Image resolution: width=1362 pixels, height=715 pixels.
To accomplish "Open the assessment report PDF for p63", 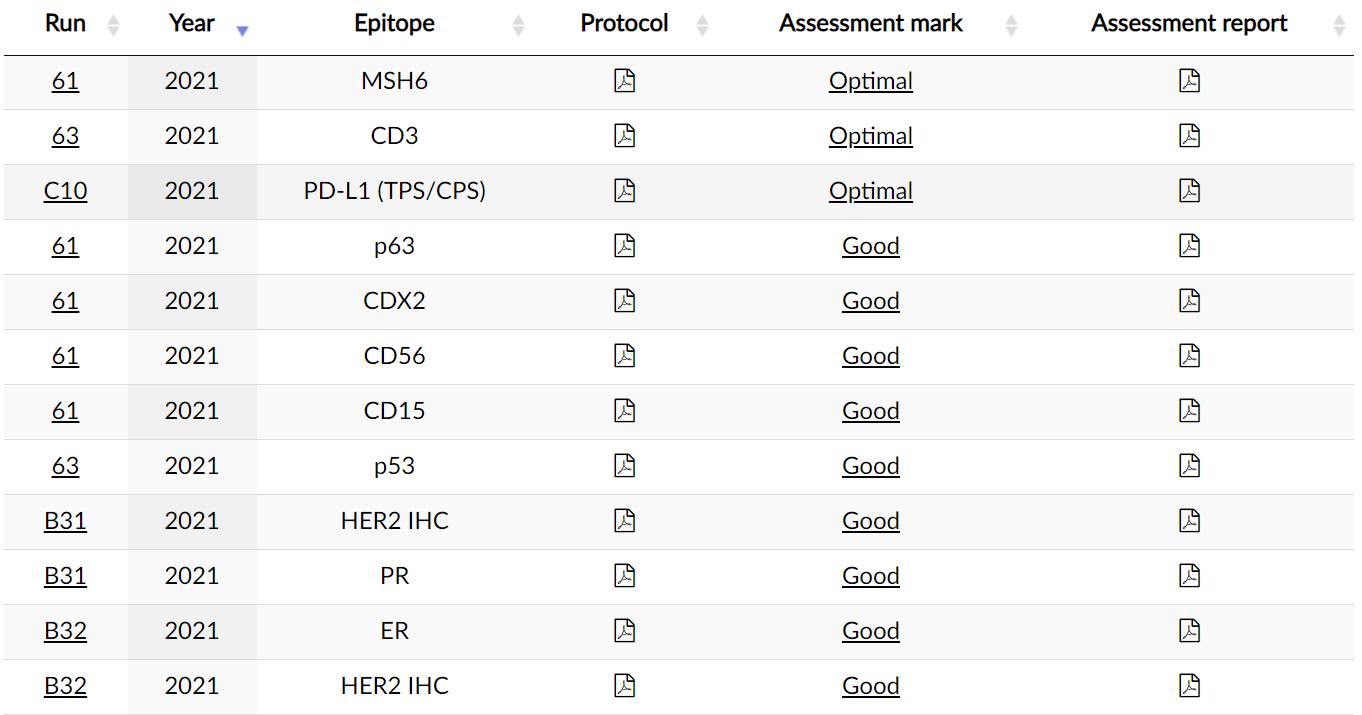I will point(1189,246).
